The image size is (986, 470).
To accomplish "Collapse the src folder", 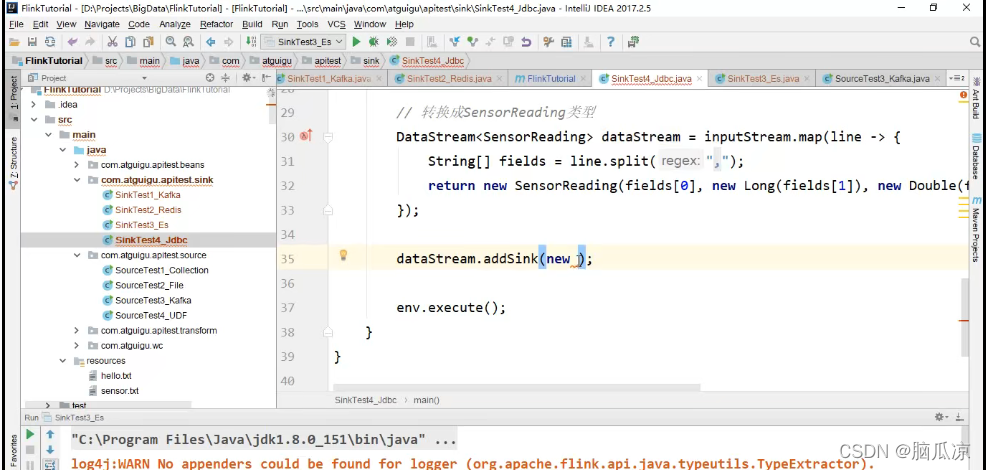I will [34, 120].
